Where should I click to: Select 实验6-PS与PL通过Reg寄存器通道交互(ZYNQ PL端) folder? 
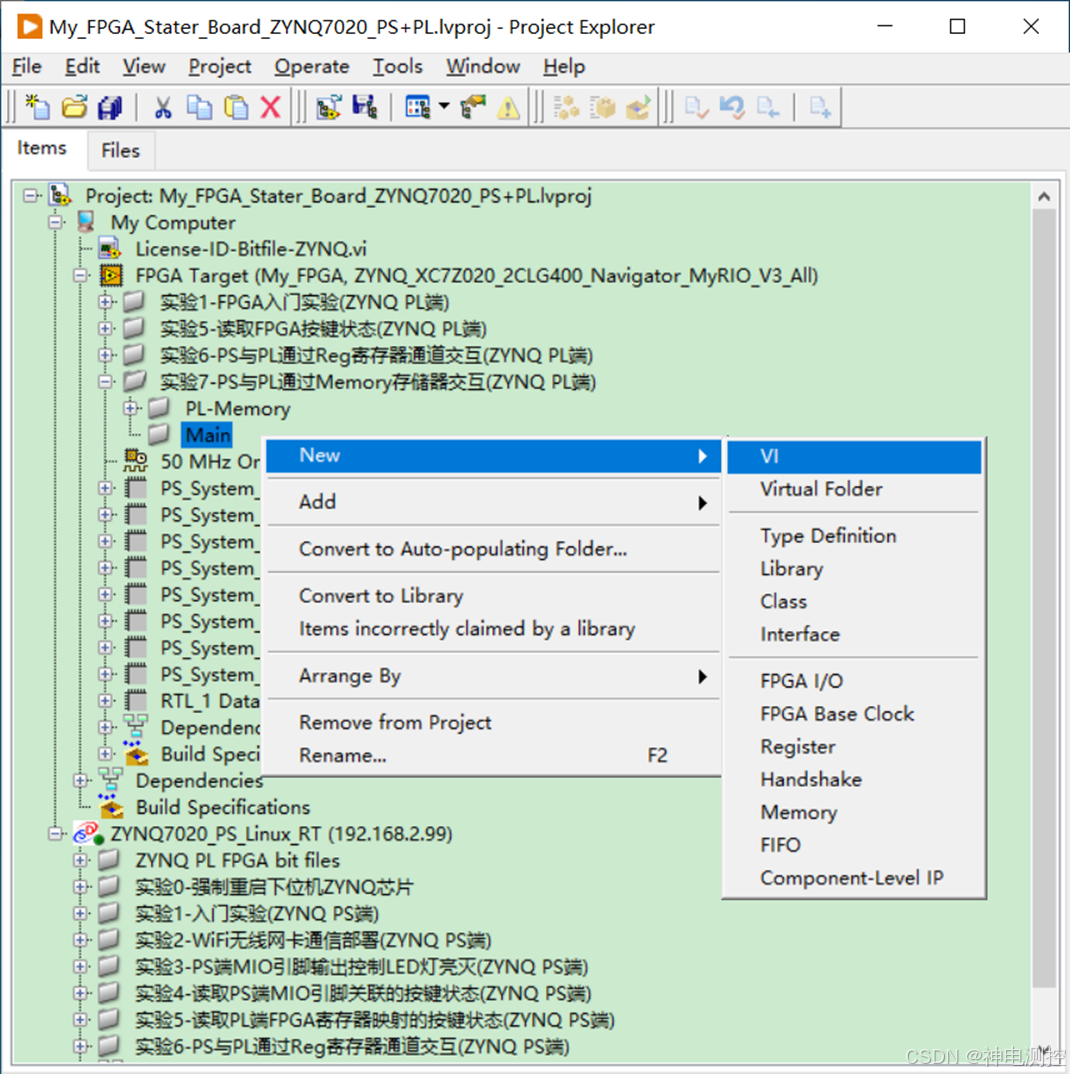(x=376, y=355)
